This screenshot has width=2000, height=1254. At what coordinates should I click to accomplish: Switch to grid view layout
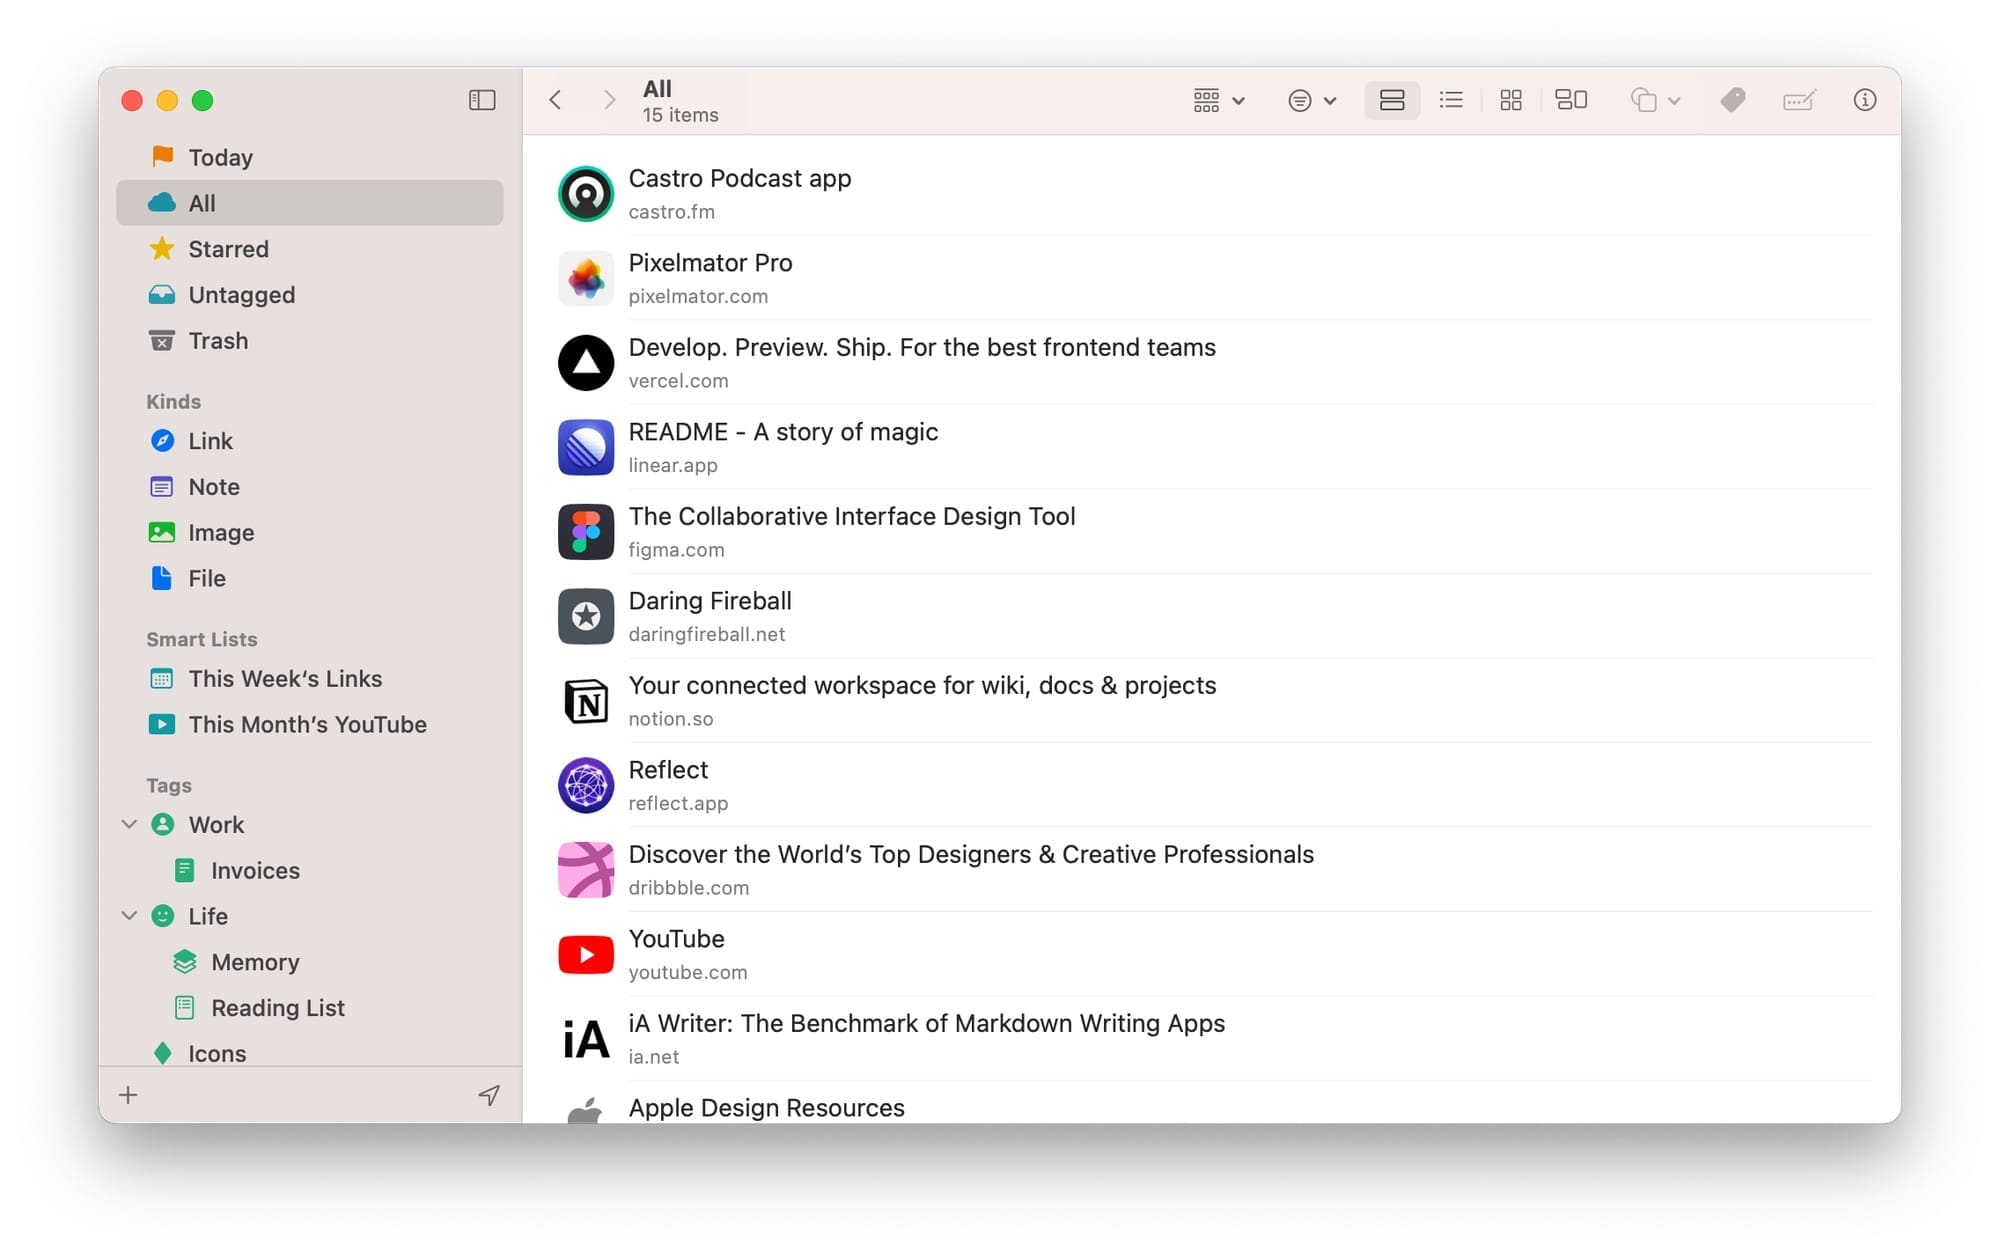[x=1511, y=100]
